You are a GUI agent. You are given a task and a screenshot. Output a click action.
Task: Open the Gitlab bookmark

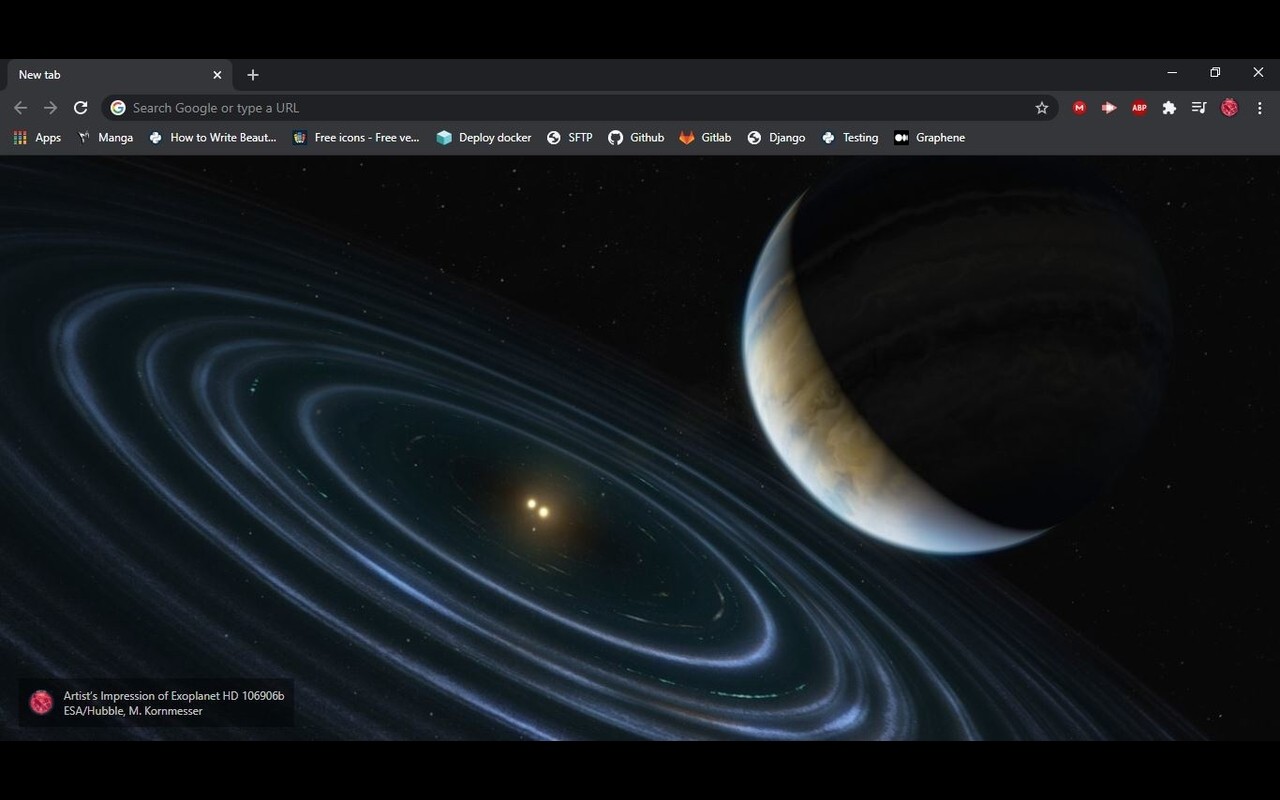click(705, 138)
